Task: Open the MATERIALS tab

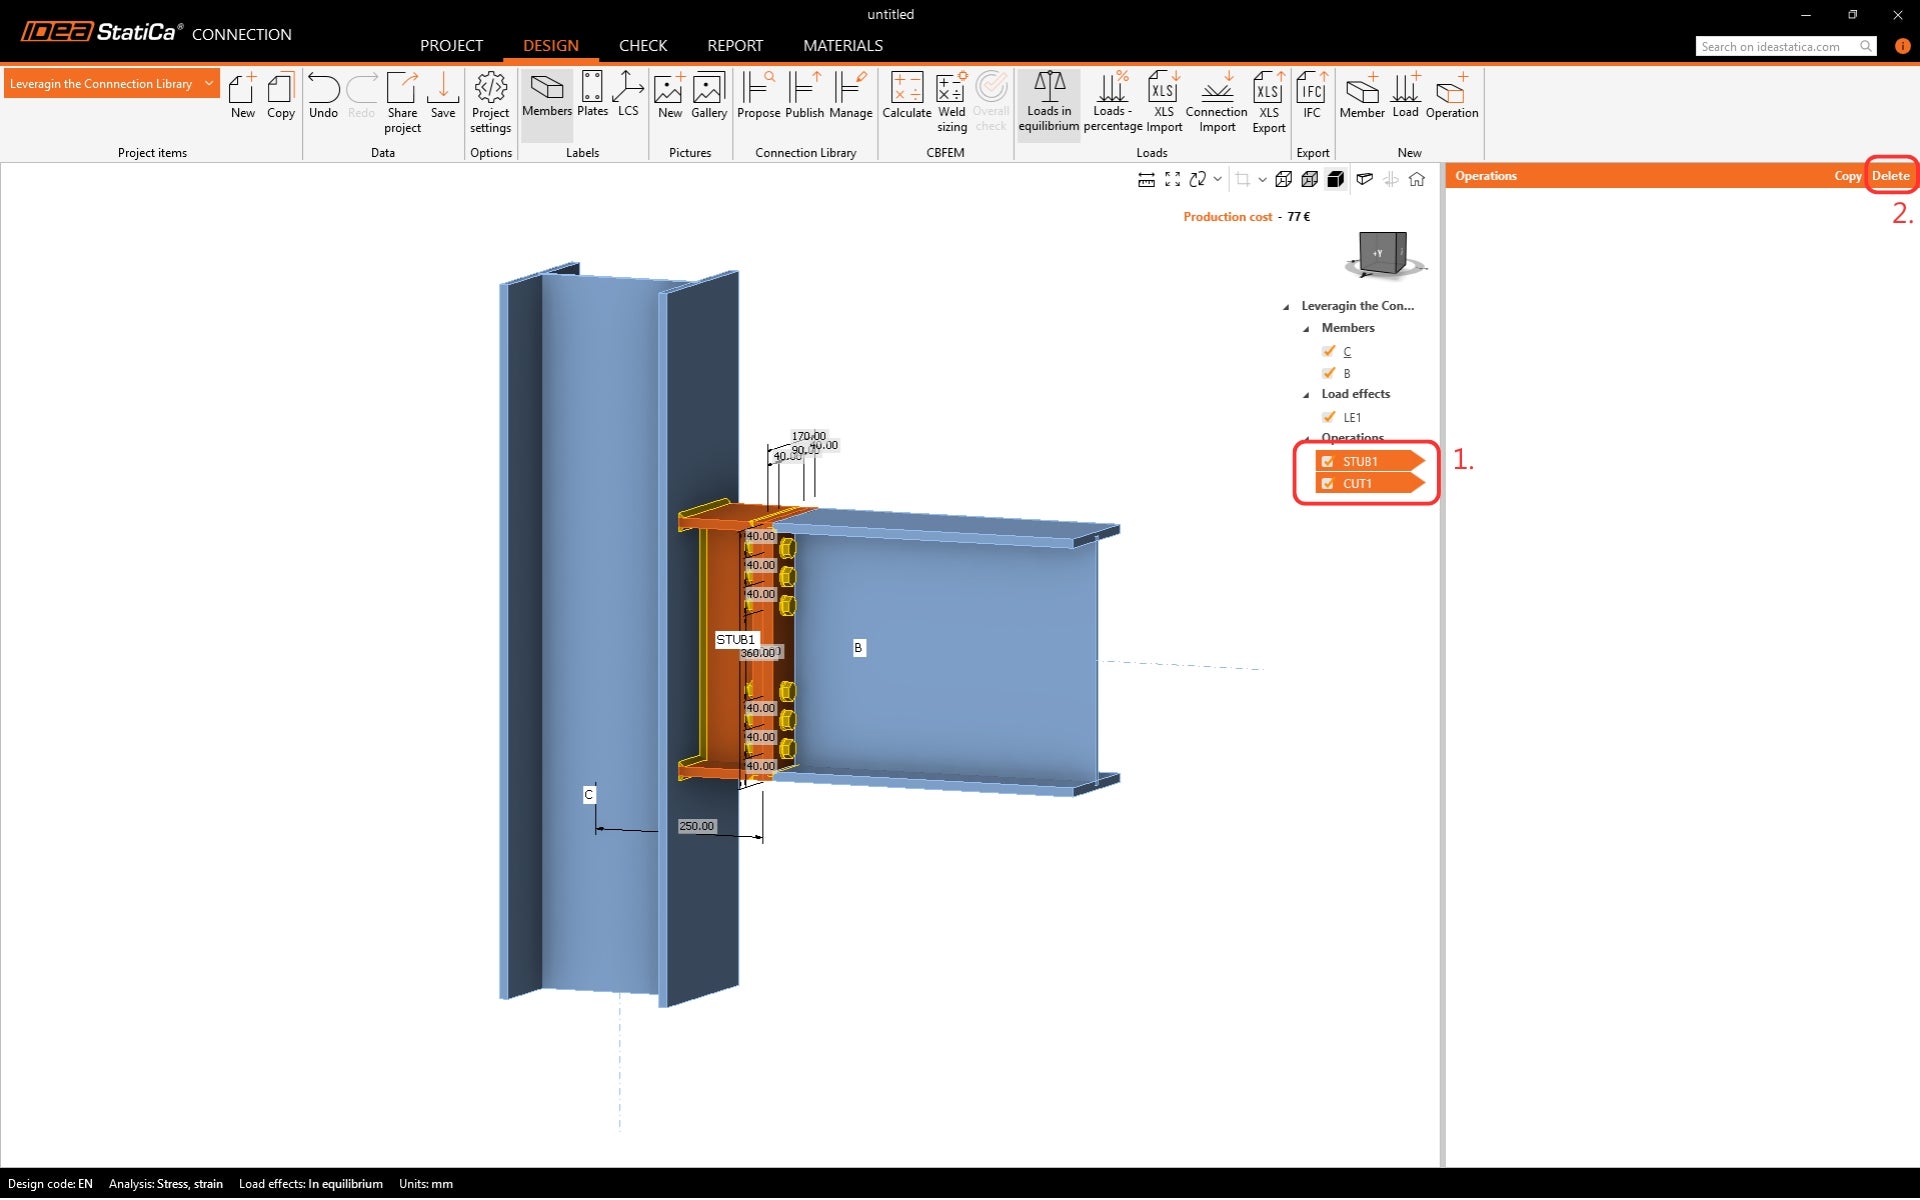Action: click(842, 46)
